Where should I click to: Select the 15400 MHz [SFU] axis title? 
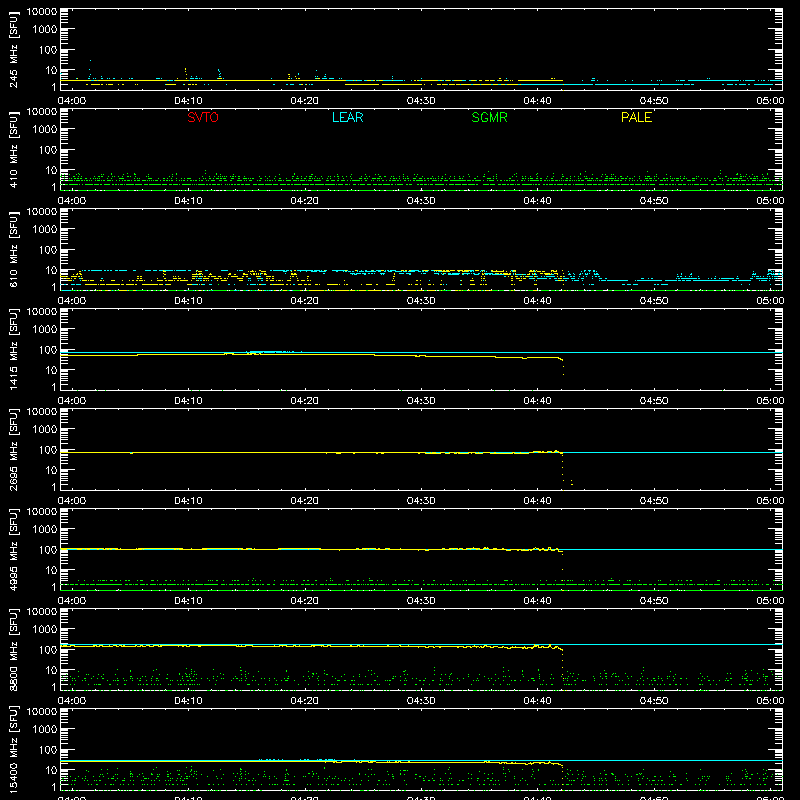[13, 750]
